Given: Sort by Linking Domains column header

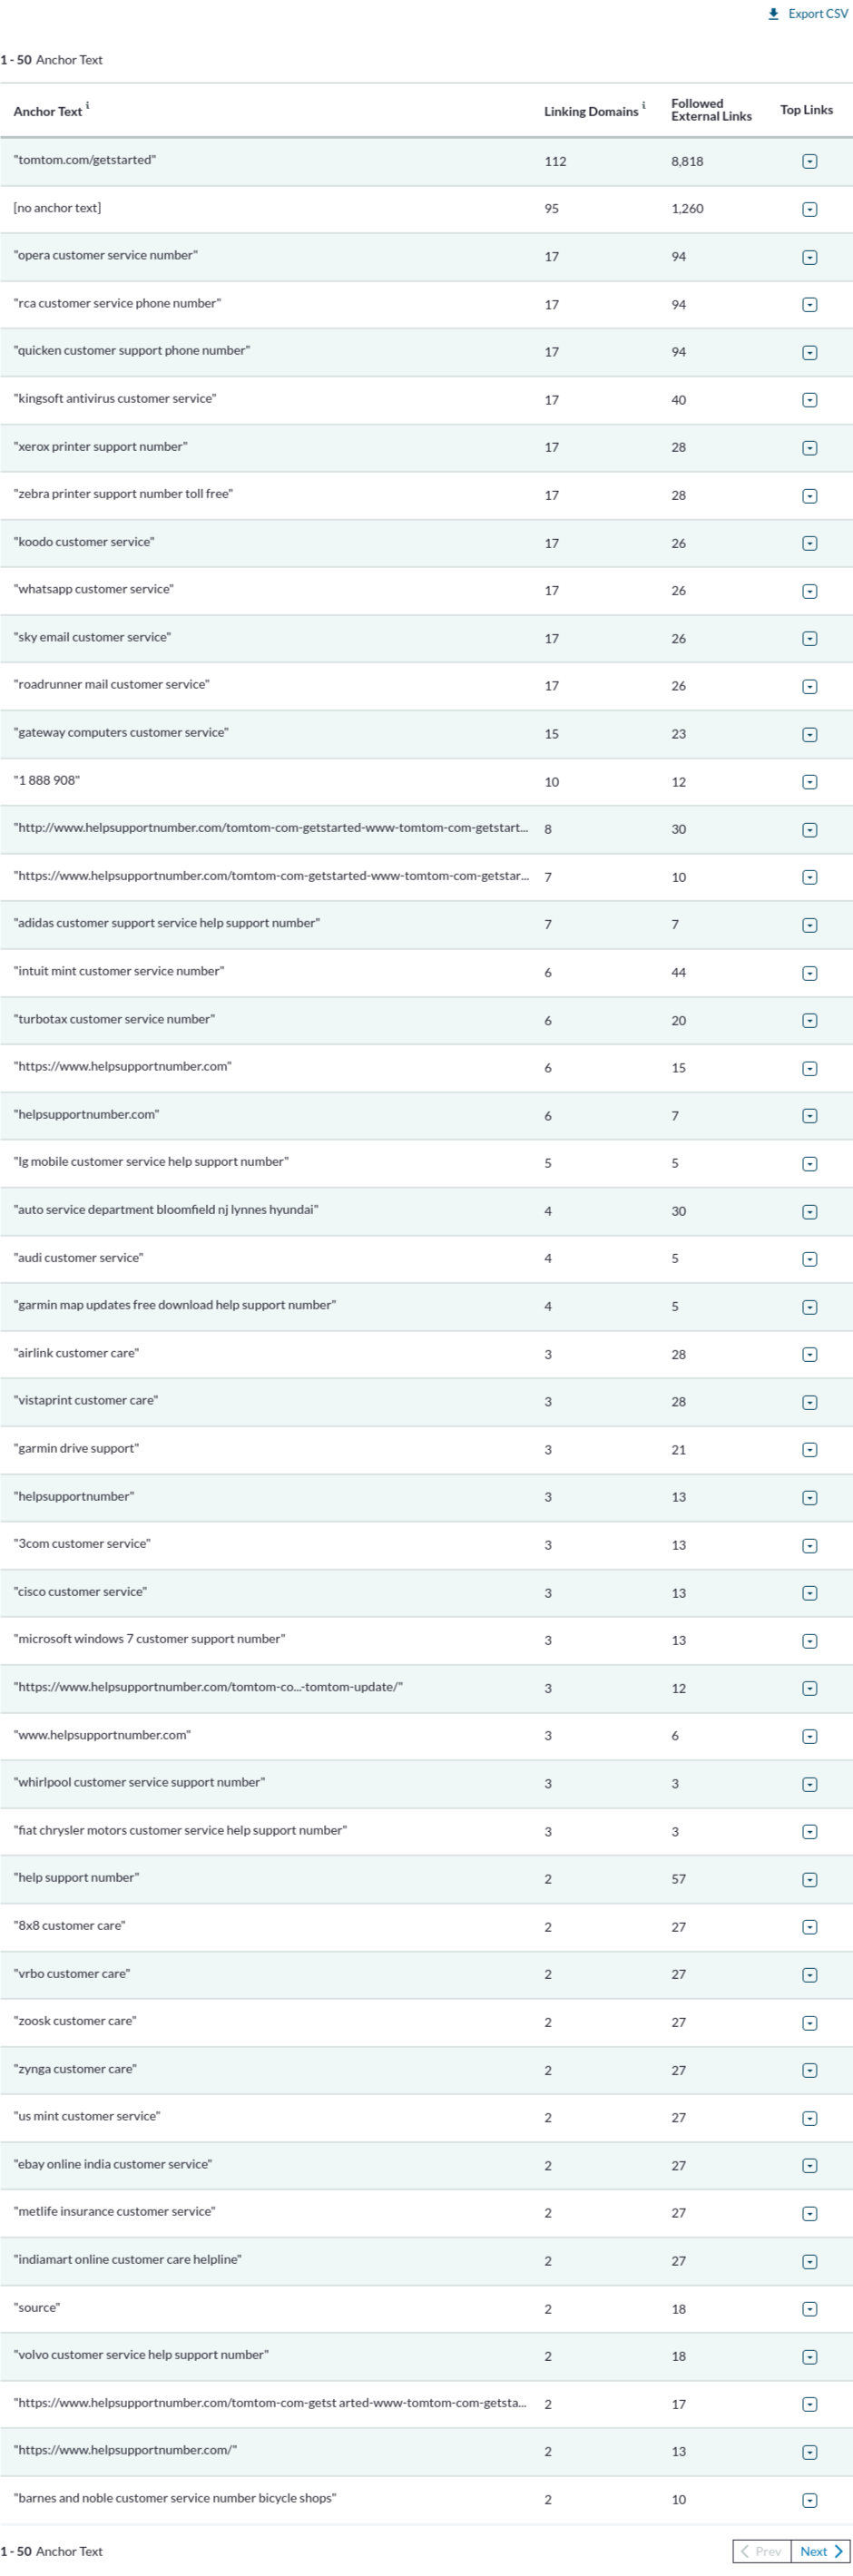Looking at the screenshot, I should (x=590, y=112).
